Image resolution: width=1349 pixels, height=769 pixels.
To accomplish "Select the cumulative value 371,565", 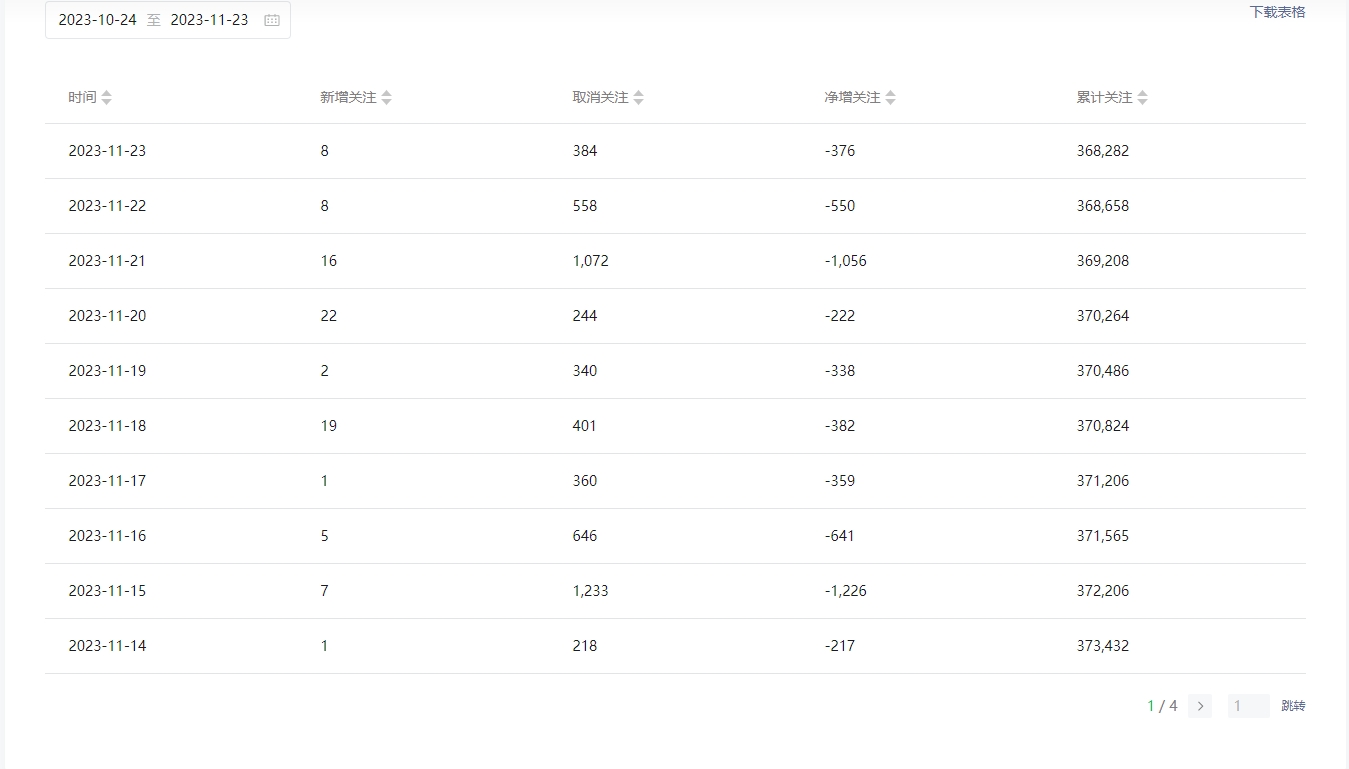I will click(x=1103, y=536).
